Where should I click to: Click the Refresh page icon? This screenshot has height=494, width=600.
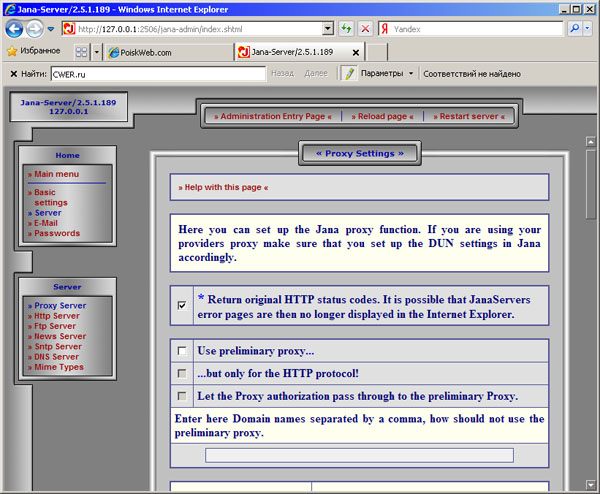(346, 29)
